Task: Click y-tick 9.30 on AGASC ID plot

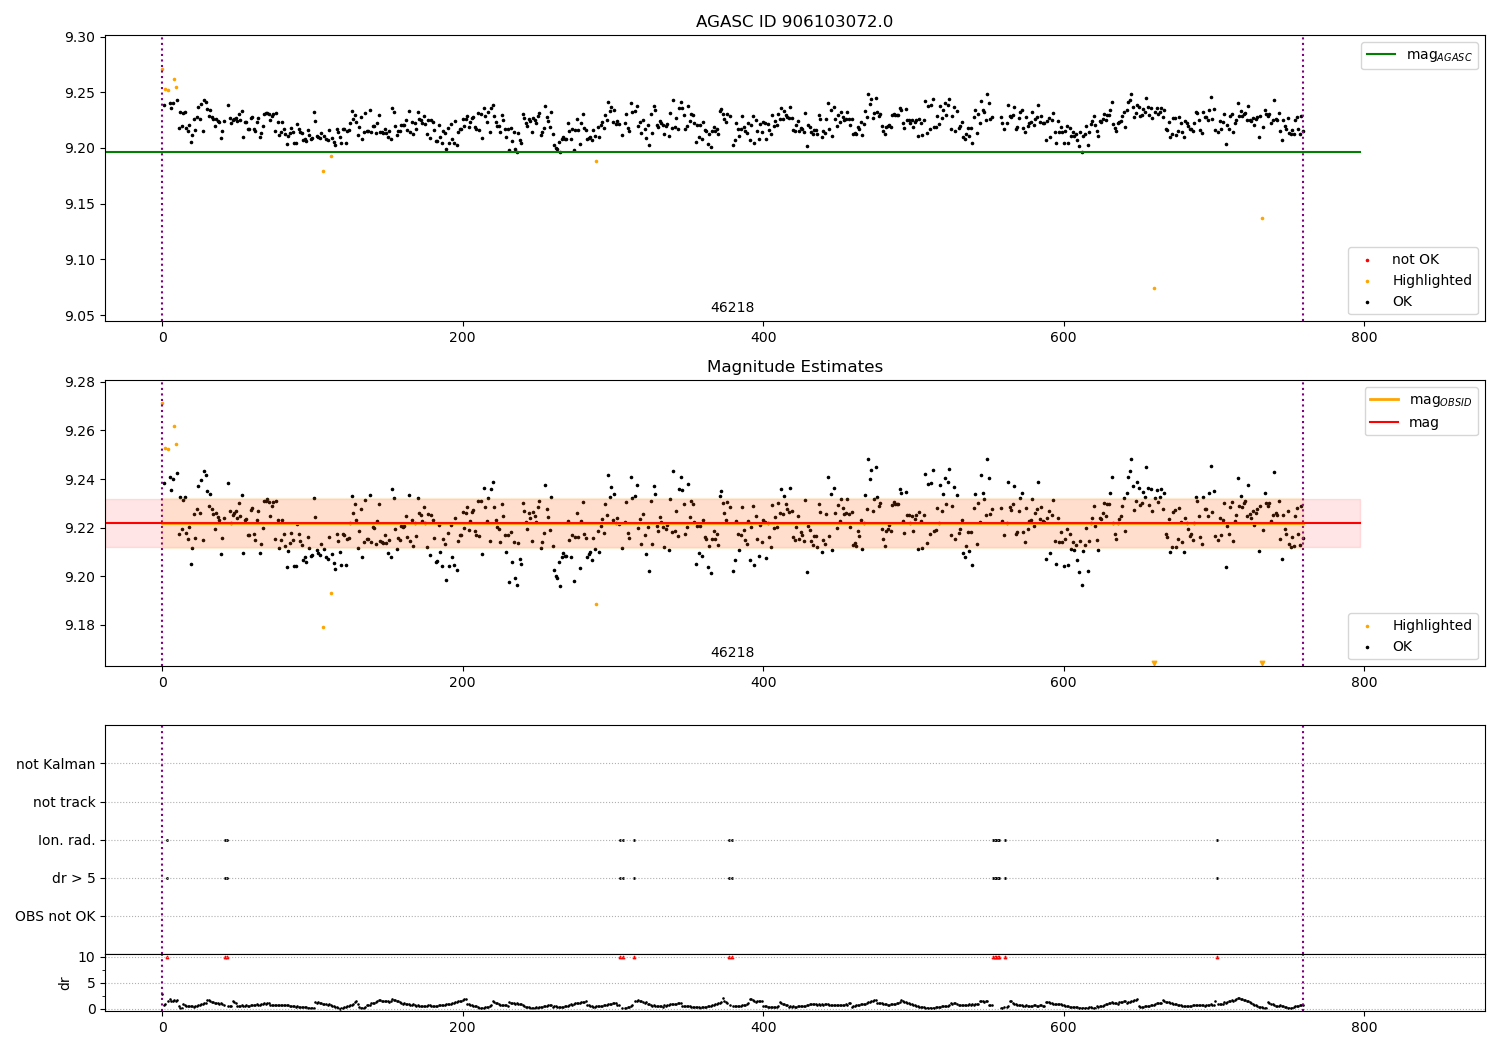Action: click(80, 38)
